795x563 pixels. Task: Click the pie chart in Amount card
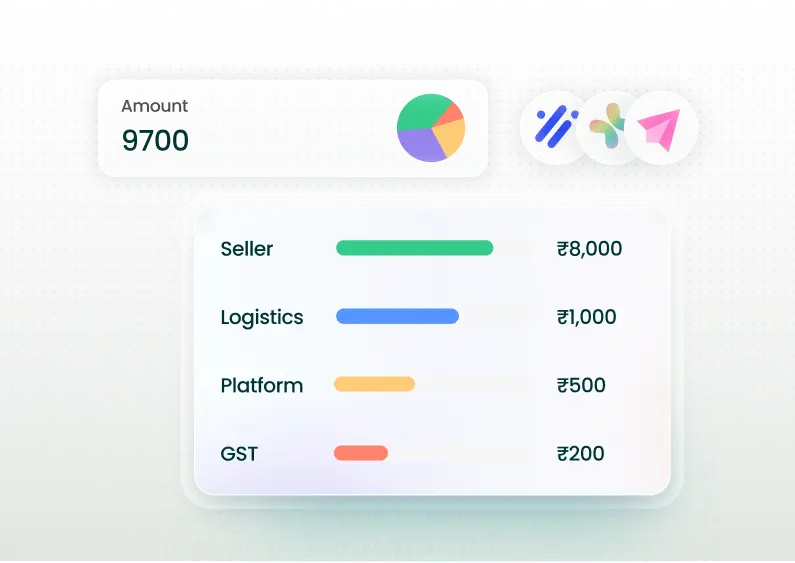click(x=431, y=129)
